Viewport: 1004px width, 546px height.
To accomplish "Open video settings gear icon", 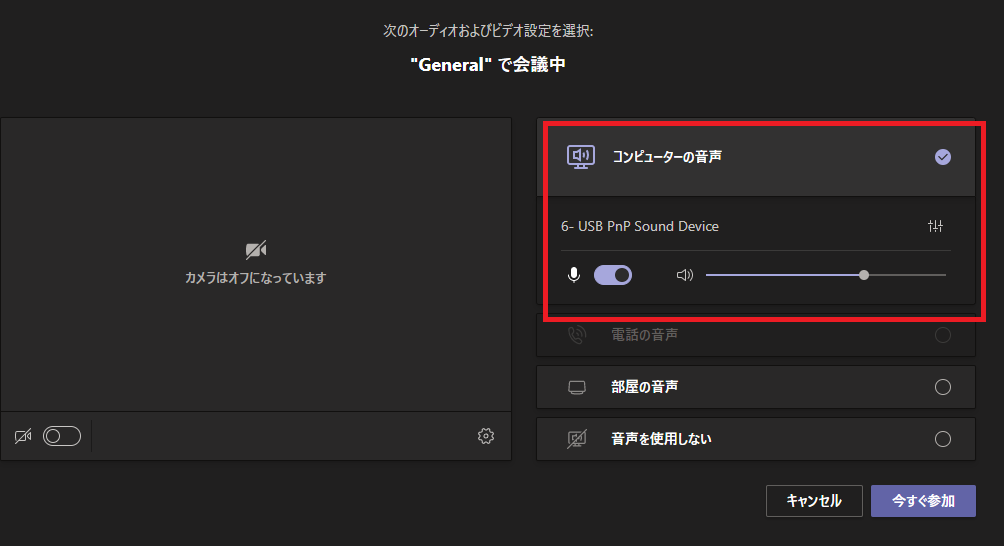I will click(x=486, y=436).
